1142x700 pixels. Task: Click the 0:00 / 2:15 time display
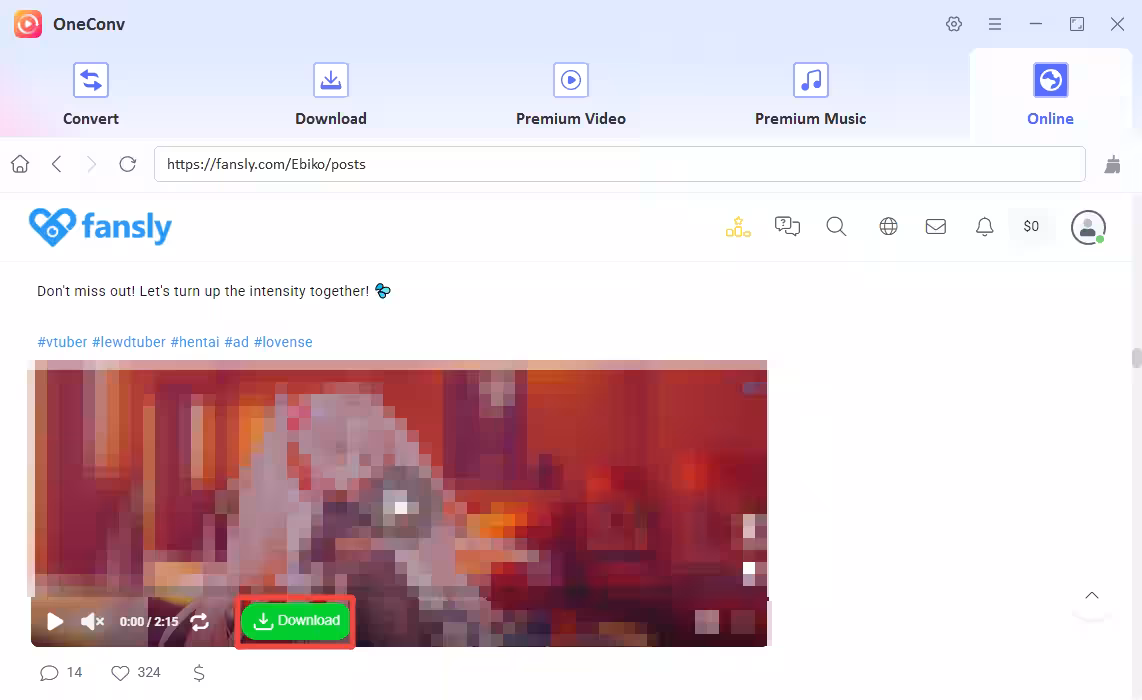point(149,622)
